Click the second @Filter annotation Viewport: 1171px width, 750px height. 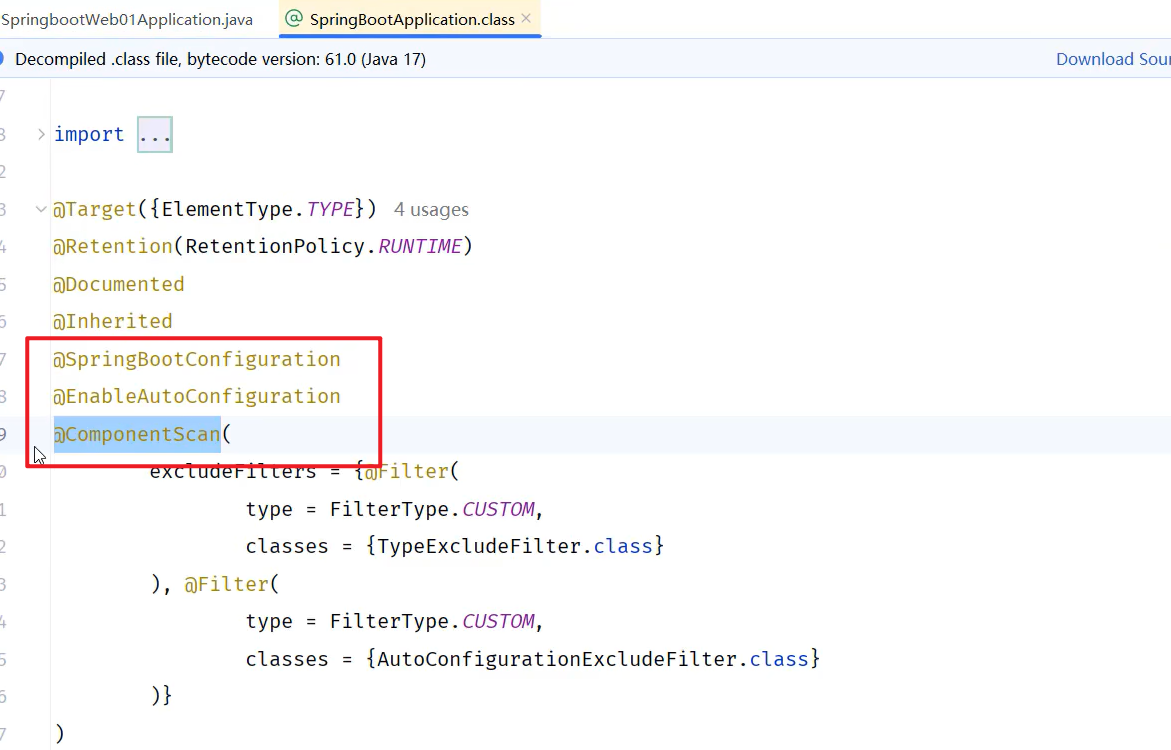(x=226, y=584)
